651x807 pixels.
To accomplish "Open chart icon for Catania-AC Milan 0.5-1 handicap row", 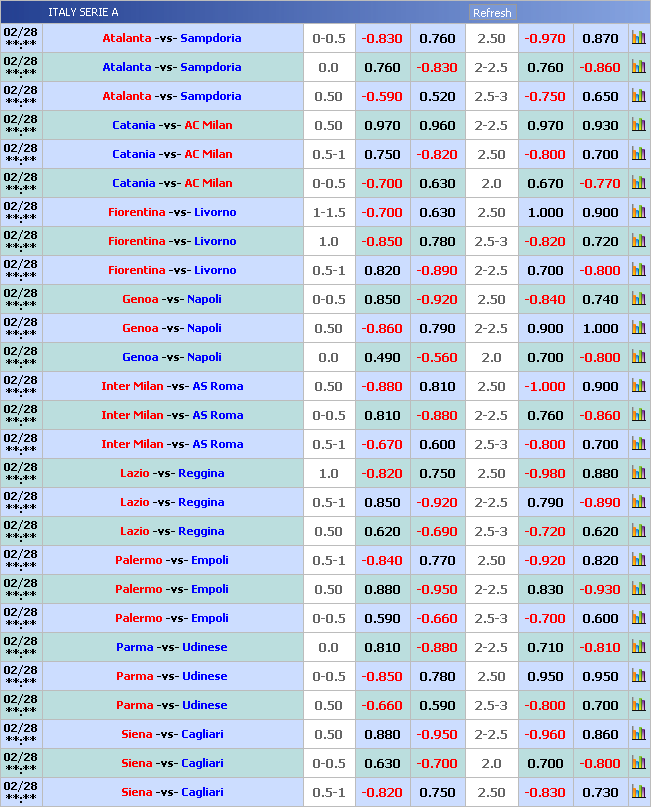I will coord(639,154).
